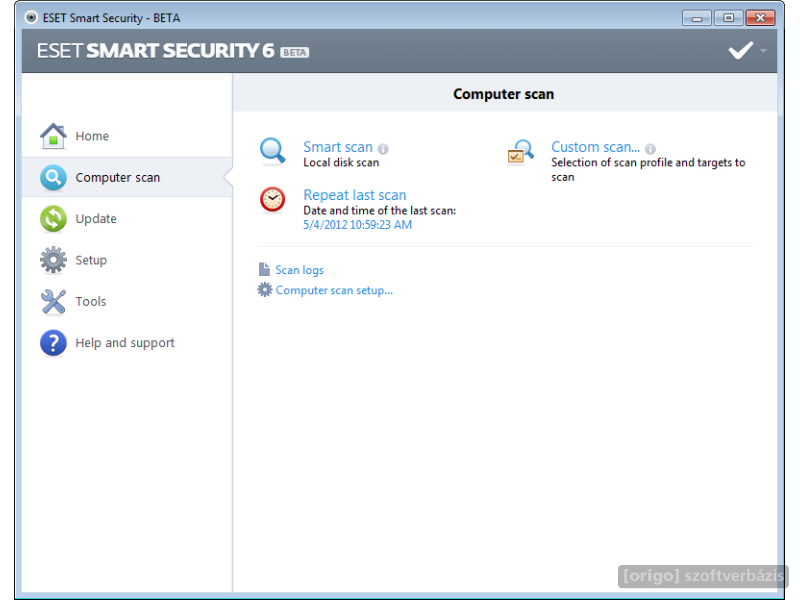
Task: Open the Home section
Action: pyautogui.click(x=92, y=136)
